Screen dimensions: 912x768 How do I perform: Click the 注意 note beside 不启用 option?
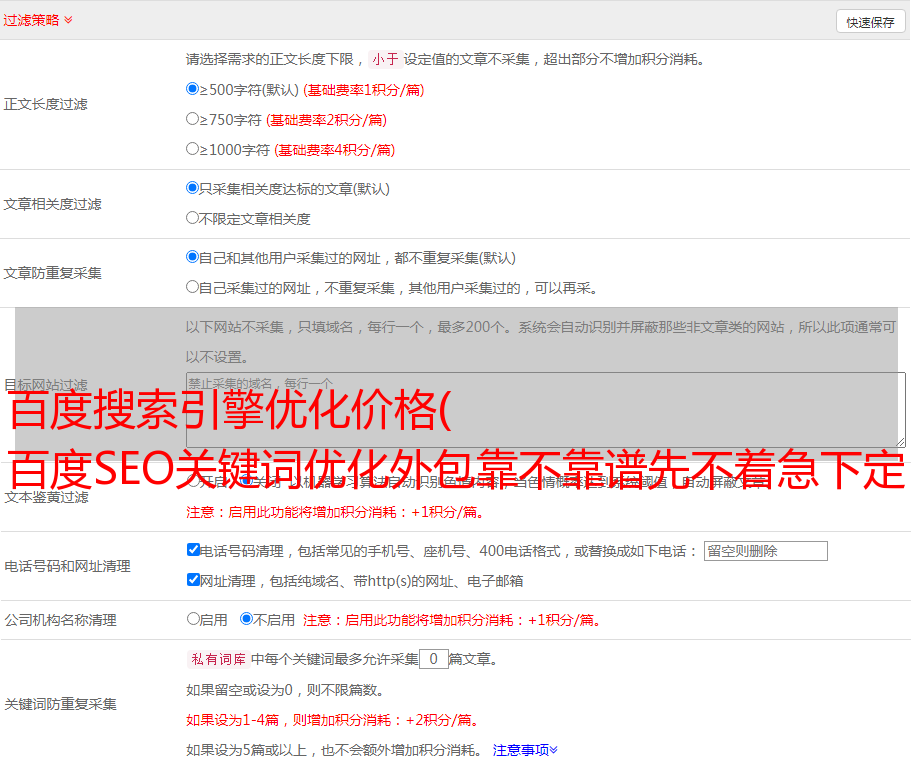(452, 620)
